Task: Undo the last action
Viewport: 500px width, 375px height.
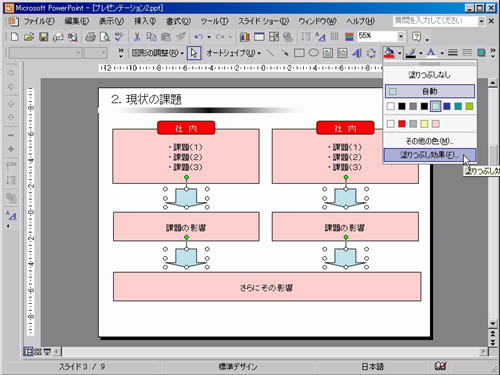Action: [x=199, y=36]
